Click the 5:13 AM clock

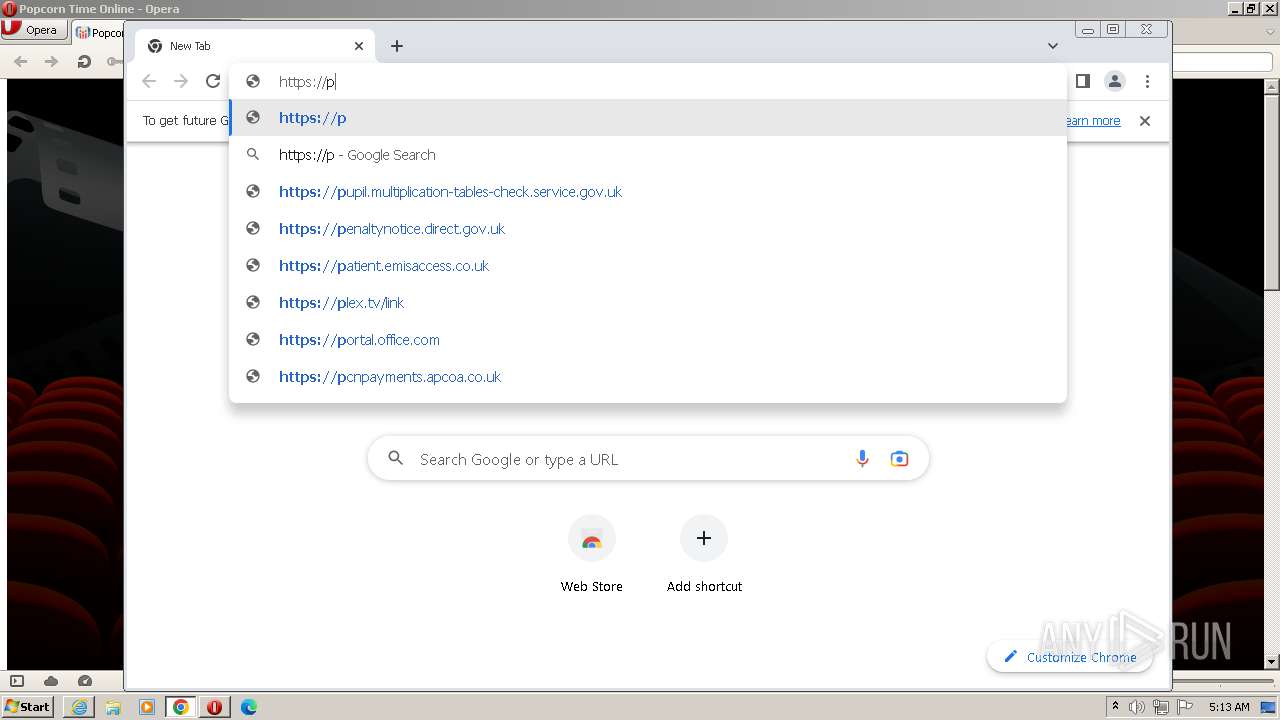pos(1229,707)
